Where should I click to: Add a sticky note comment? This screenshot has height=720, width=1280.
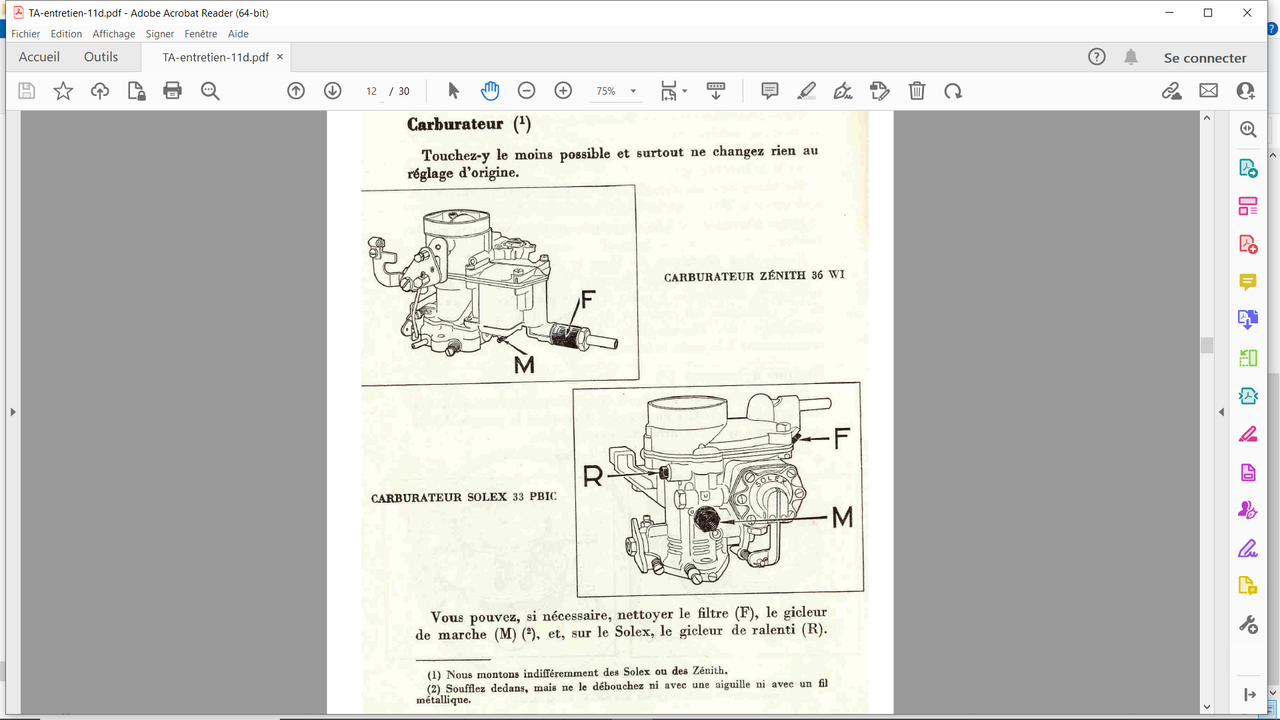pyautogui.click(x=770, y=91)
